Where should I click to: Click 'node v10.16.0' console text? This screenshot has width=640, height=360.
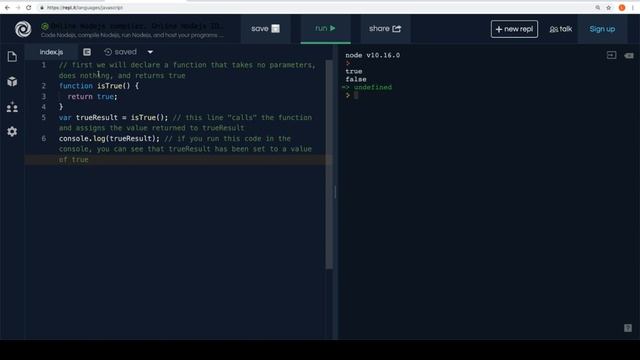tap(373, 55)
